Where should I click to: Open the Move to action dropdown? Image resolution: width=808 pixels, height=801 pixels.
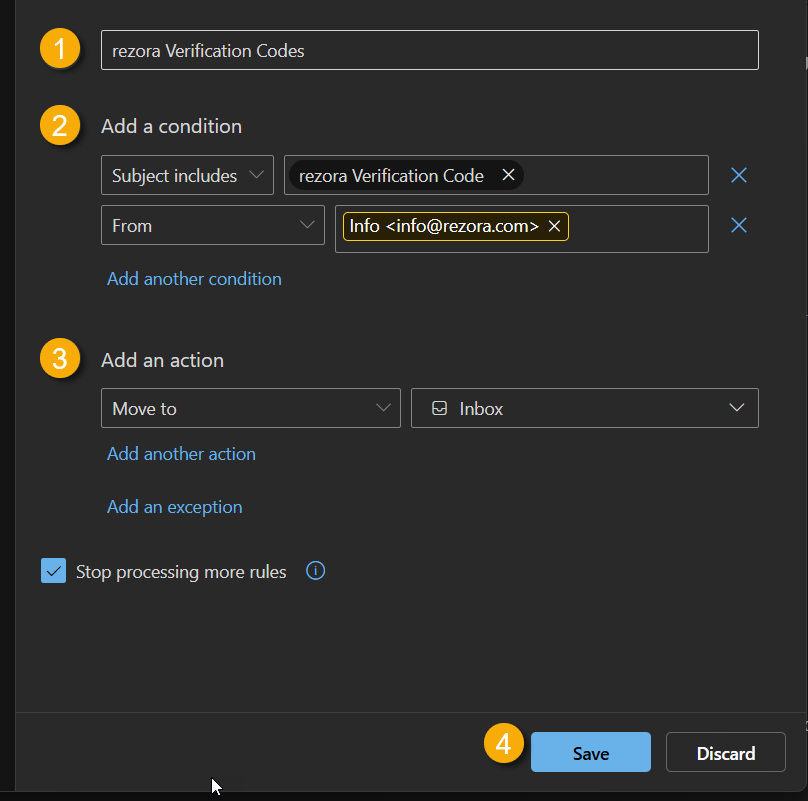click(x=250, y=408)
